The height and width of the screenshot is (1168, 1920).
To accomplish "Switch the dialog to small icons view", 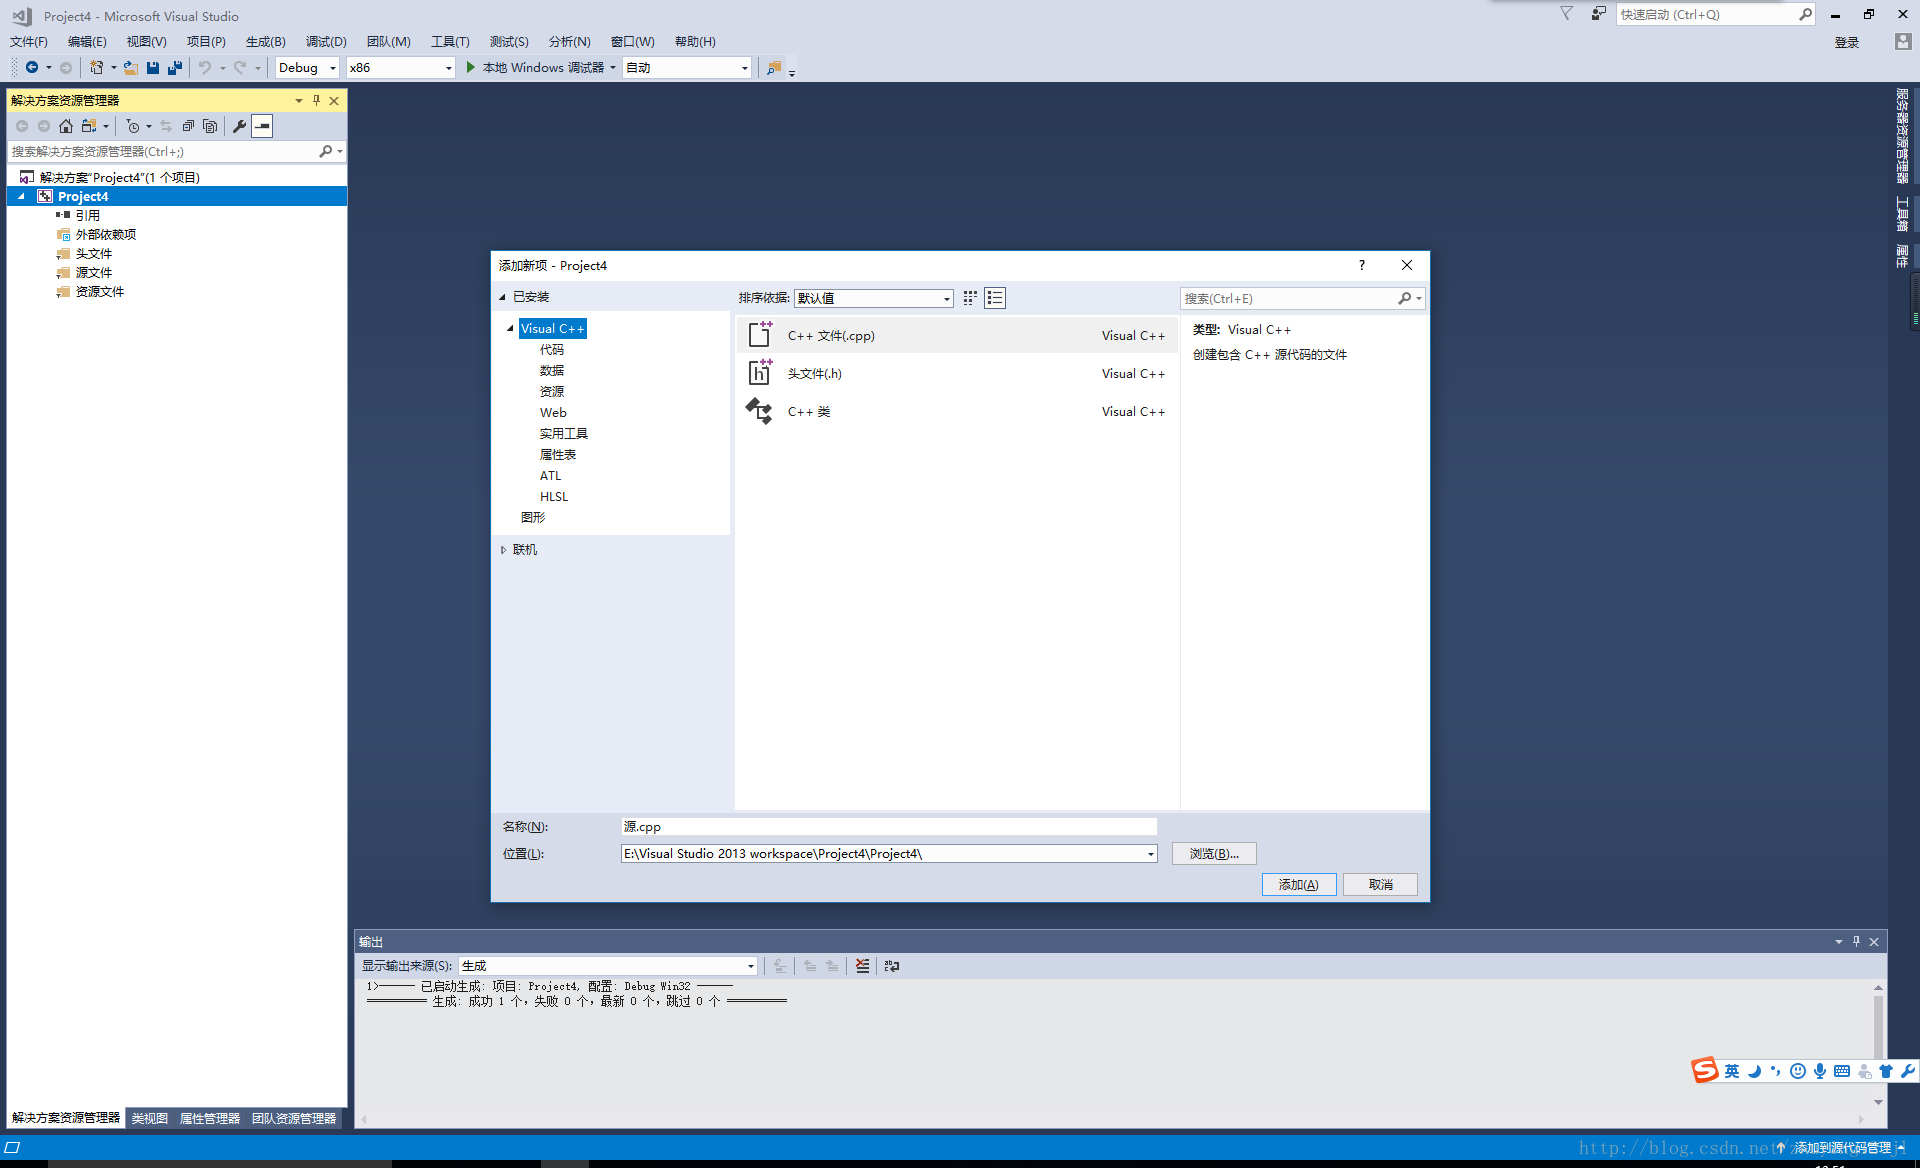I will 970,298.
